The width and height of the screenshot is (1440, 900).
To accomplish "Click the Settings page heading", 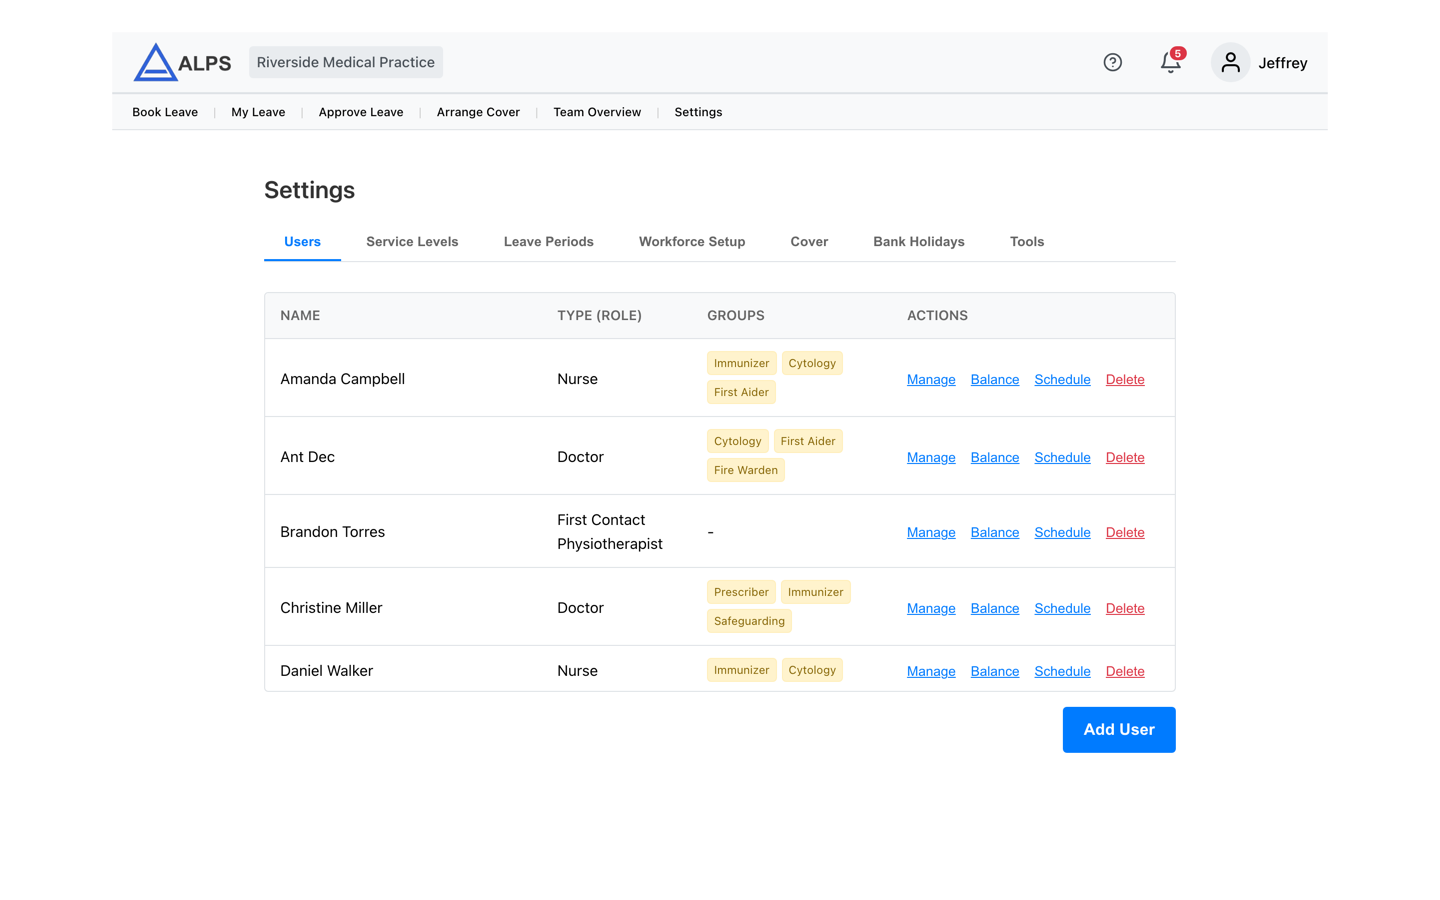I will click(x=309, y=190).
